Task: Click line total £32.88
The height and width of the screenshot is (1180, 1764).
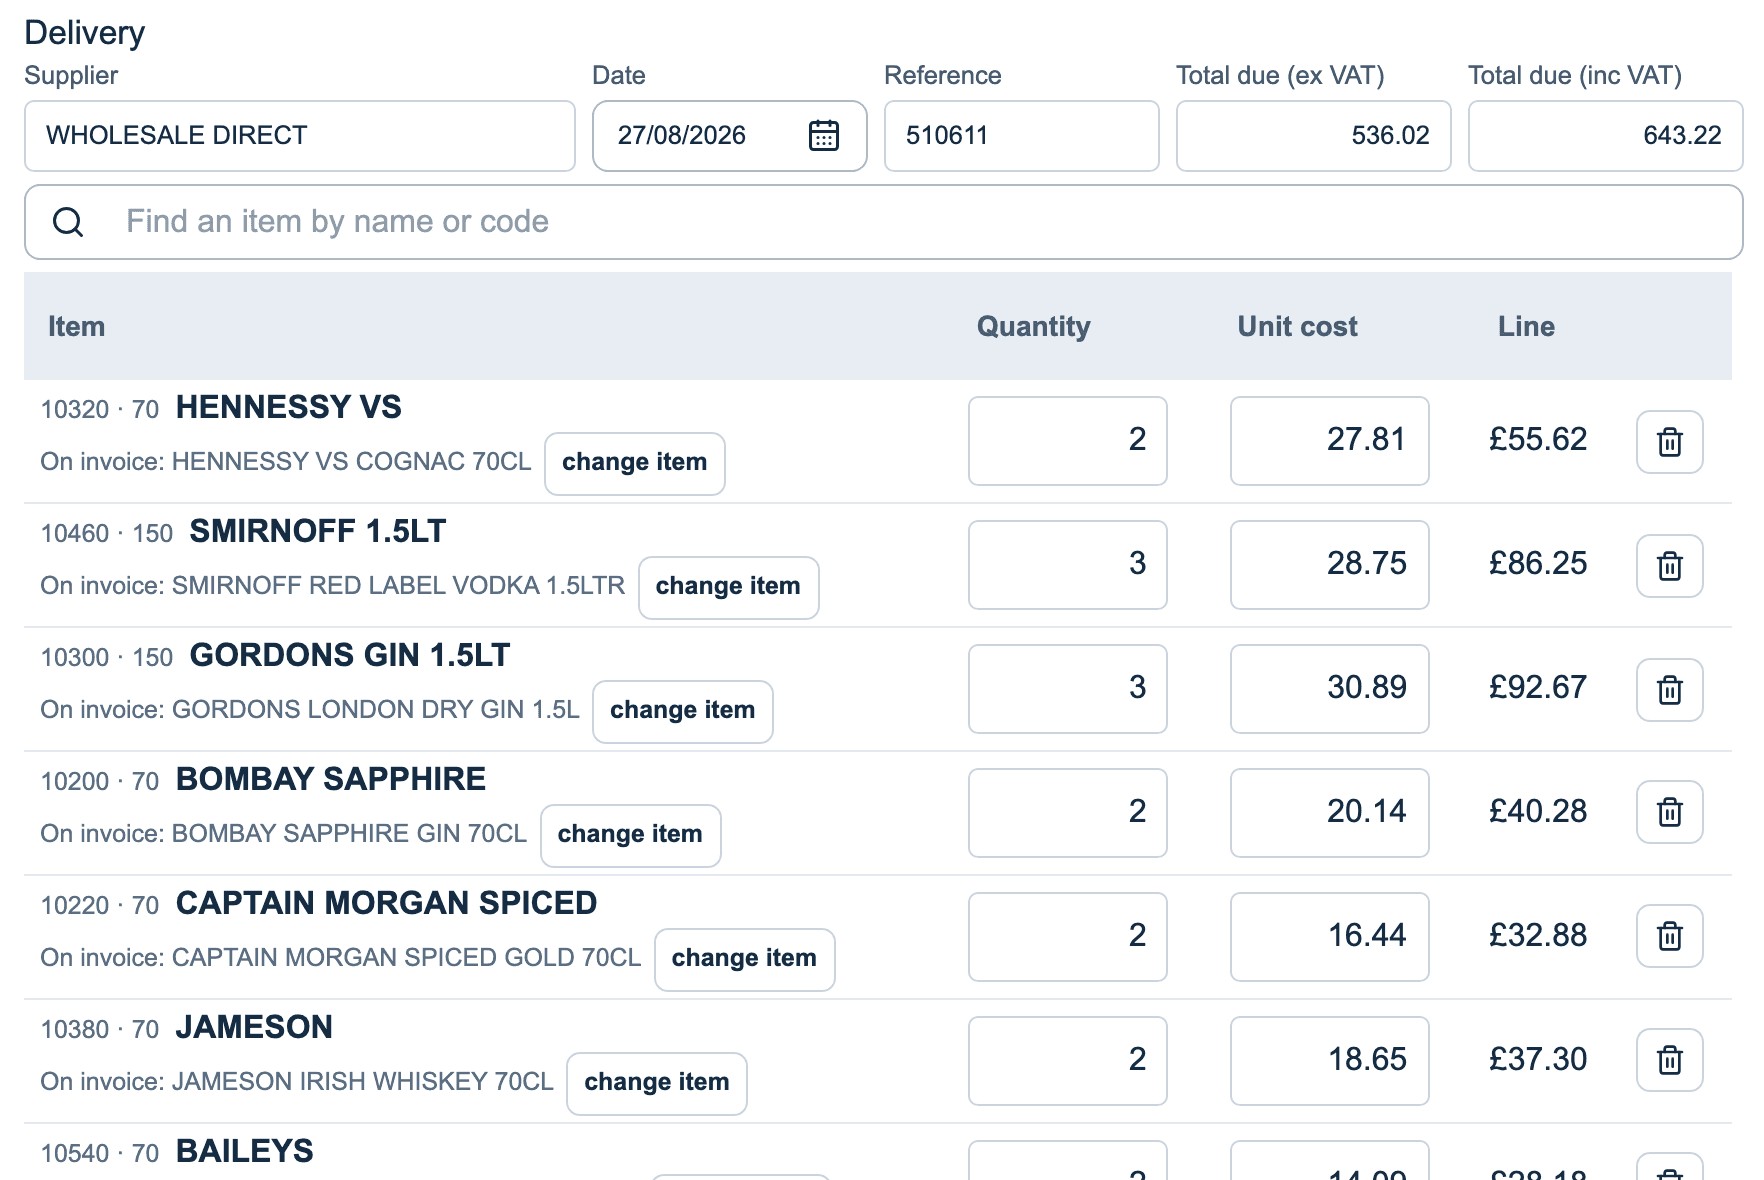Action: (x=1538, y=935)
